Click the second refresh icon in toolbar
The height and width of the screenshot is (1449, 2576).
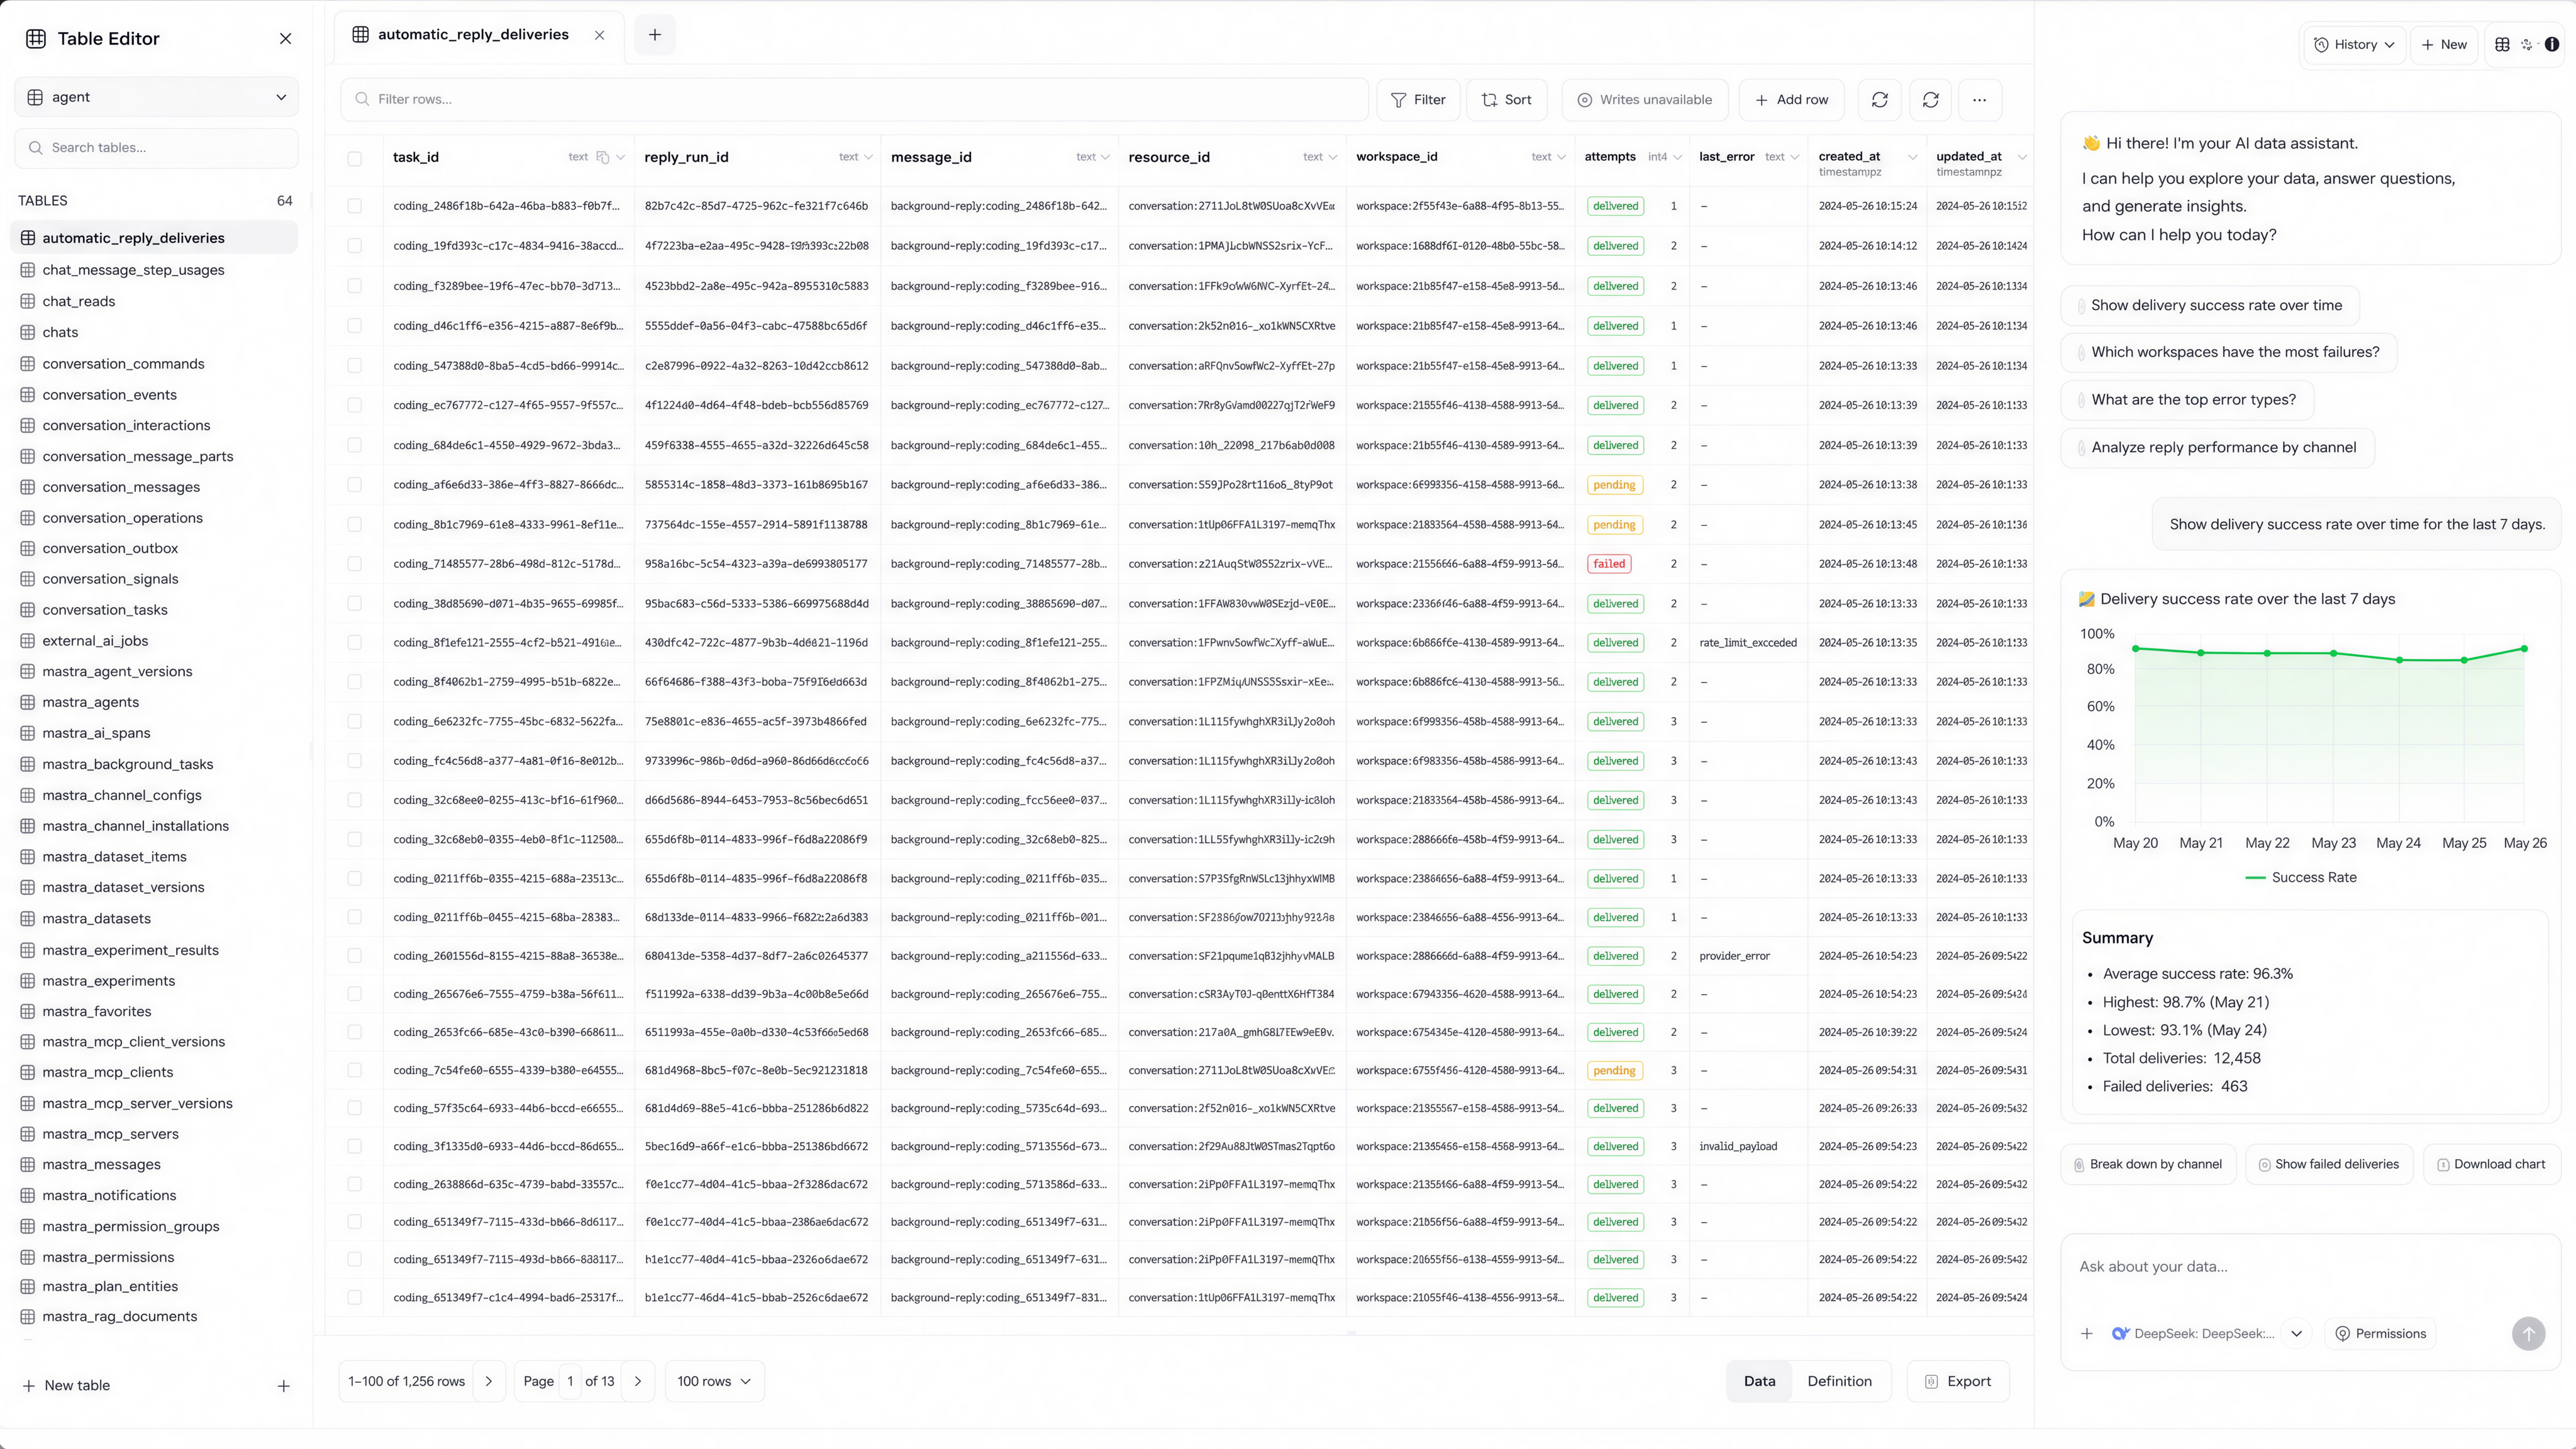click(x=1931, y=100)
